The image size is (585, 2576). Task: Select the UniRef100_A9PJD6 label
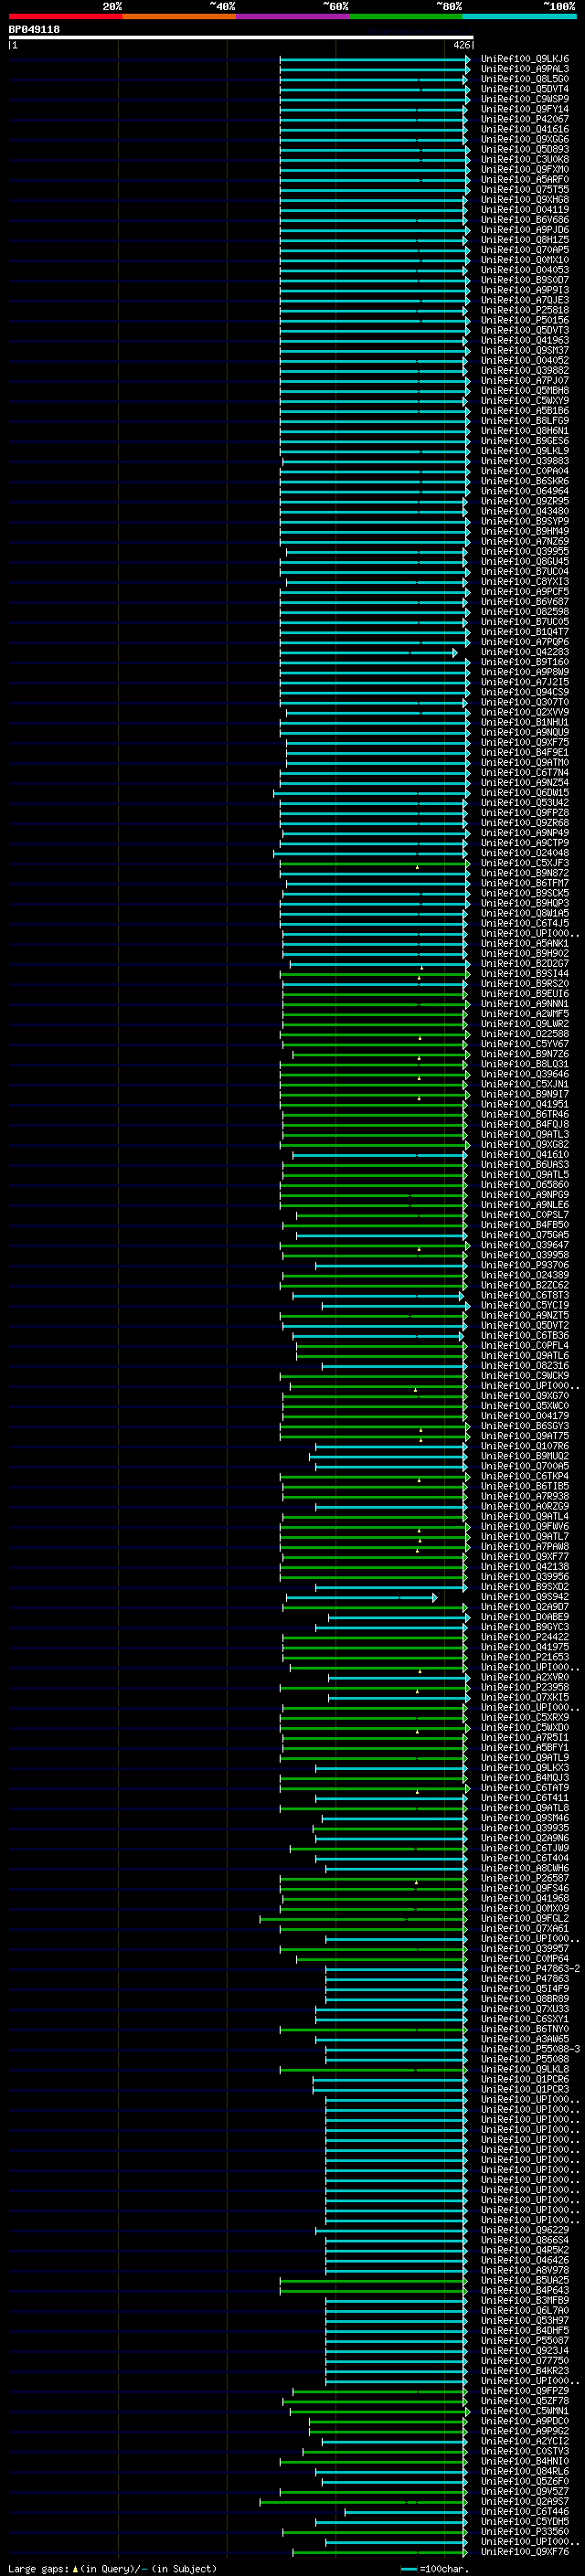tap(525, 230)
